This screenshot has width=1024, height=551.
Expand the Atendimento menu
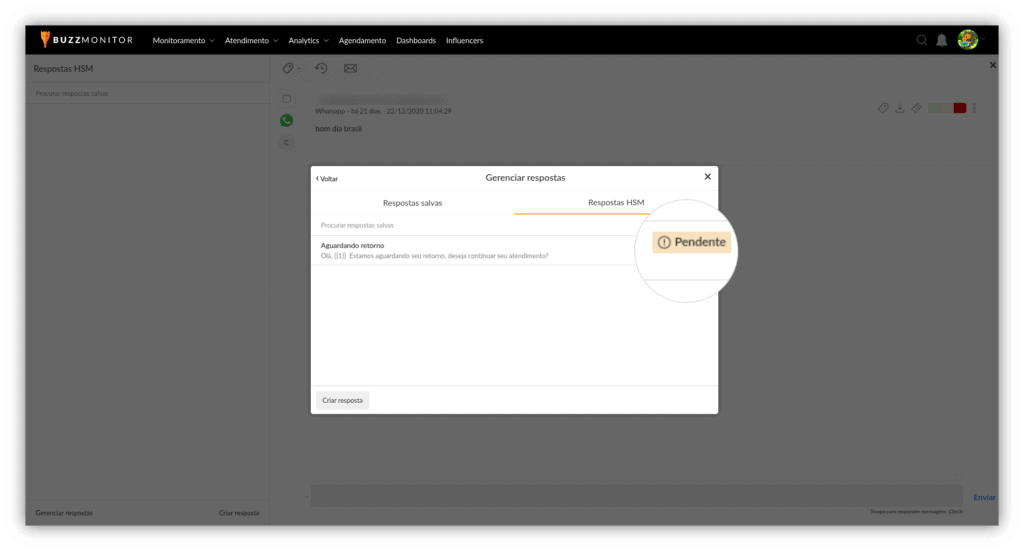click(x=251, y=41)
